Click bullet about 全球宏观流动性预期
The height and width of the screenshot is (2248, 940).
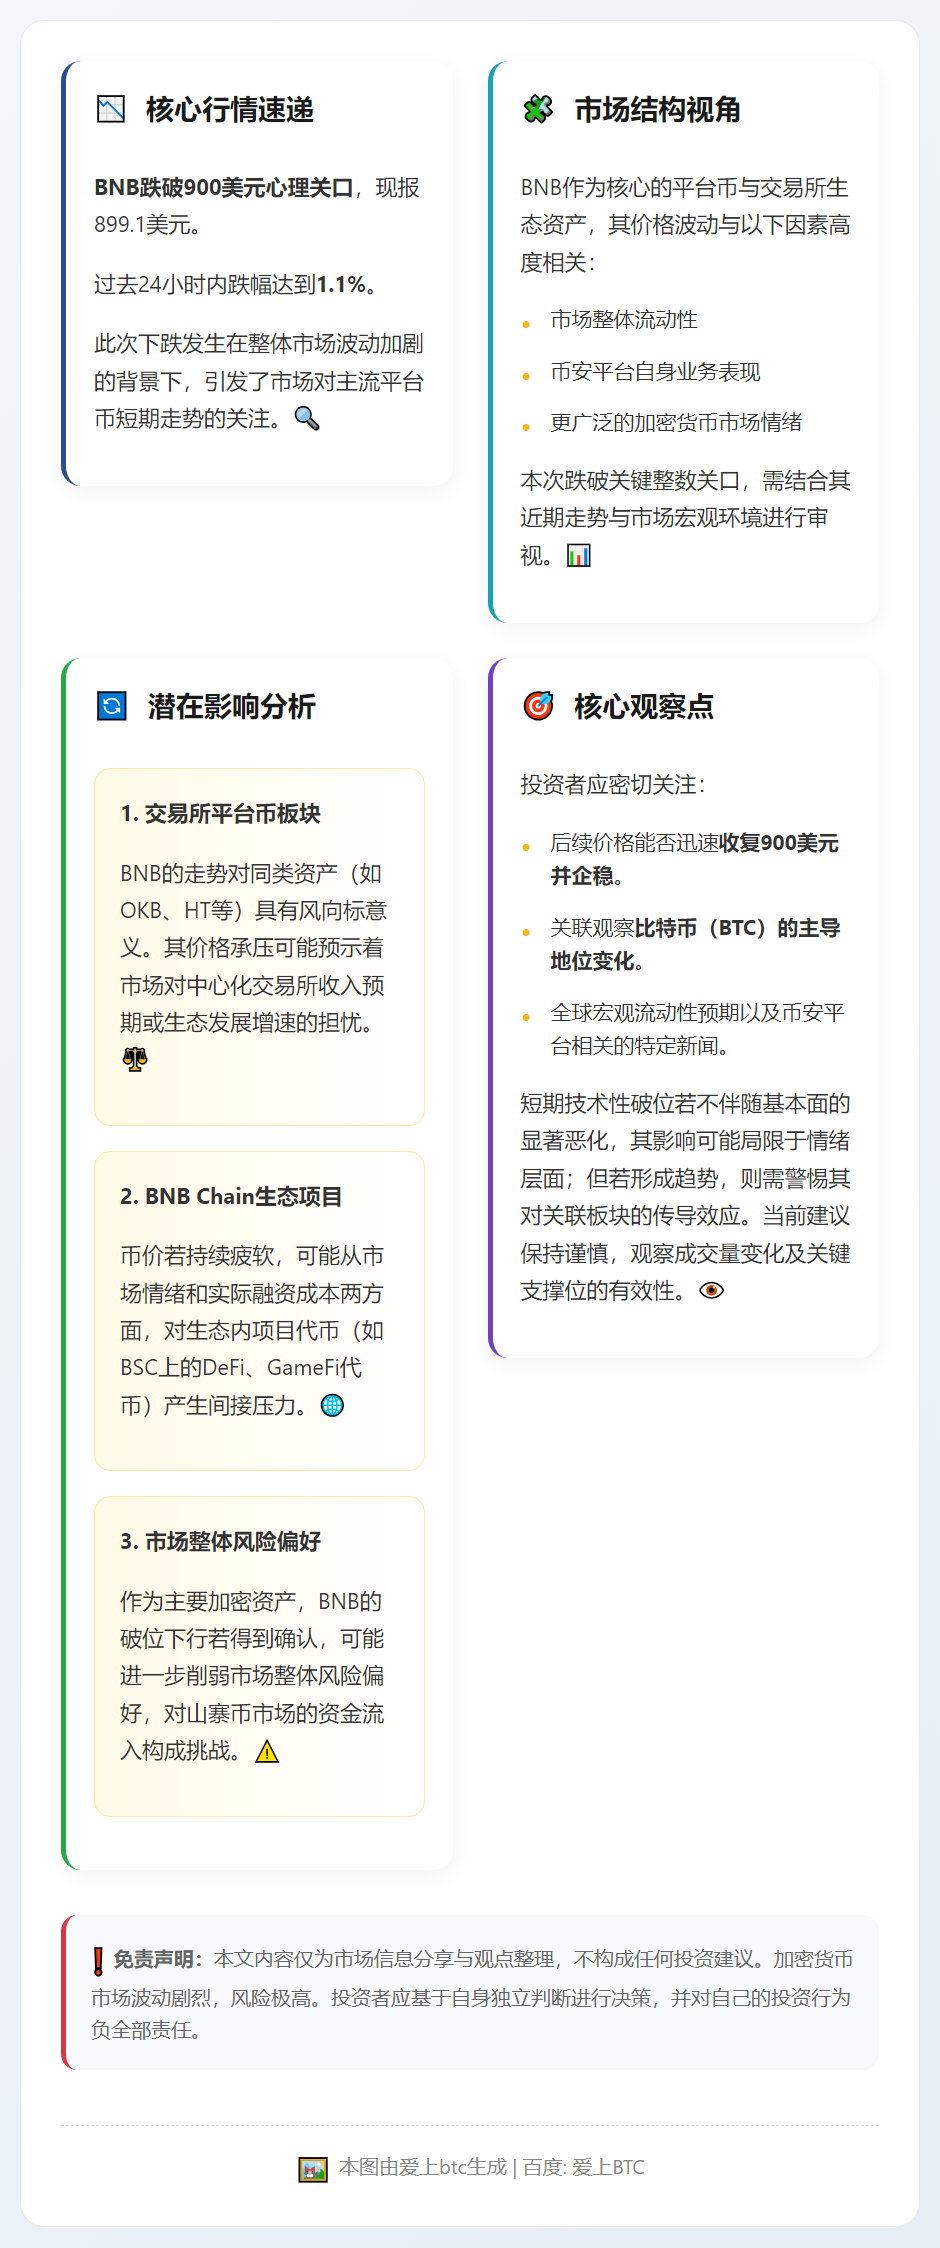(x=697, y=1029)
